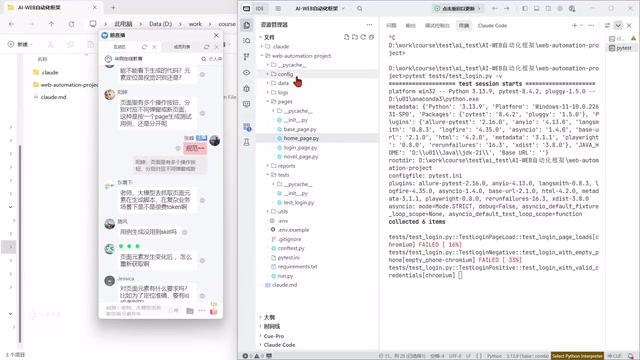640x360 pixels.
Task: Click the new file icon in the explorer header
Action: 347,37
